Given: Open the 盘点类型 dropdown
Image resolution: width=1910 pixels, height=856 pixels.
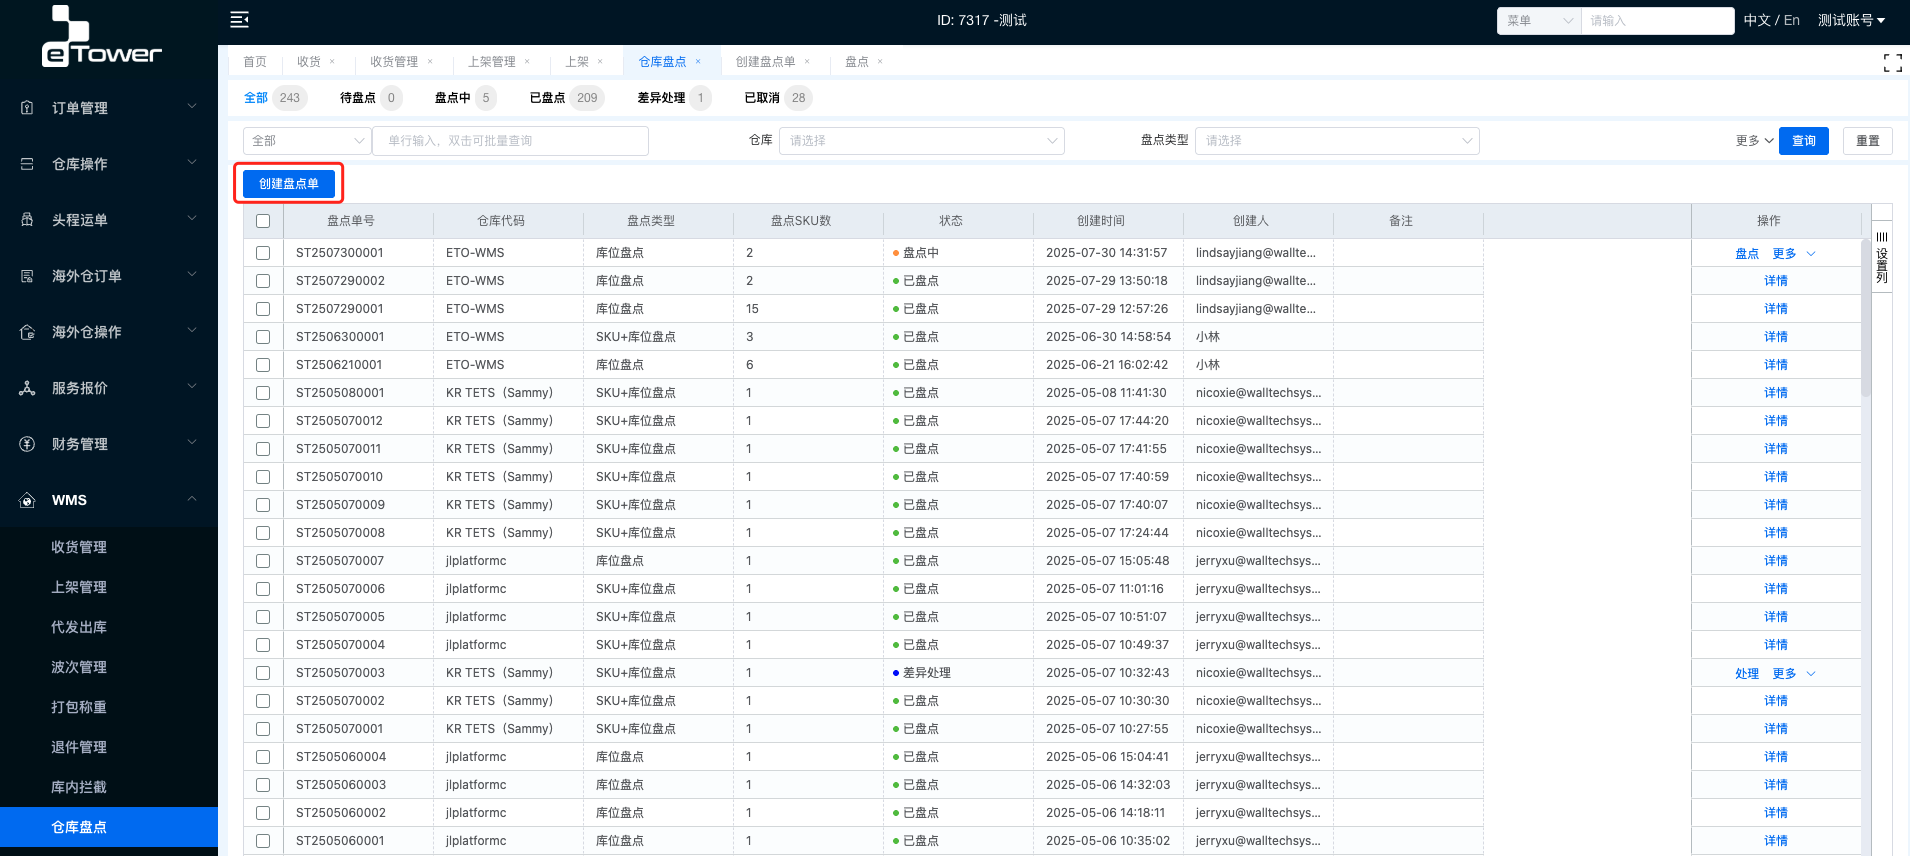Looking at the screenshot, I should click(x=1336, y=141).
